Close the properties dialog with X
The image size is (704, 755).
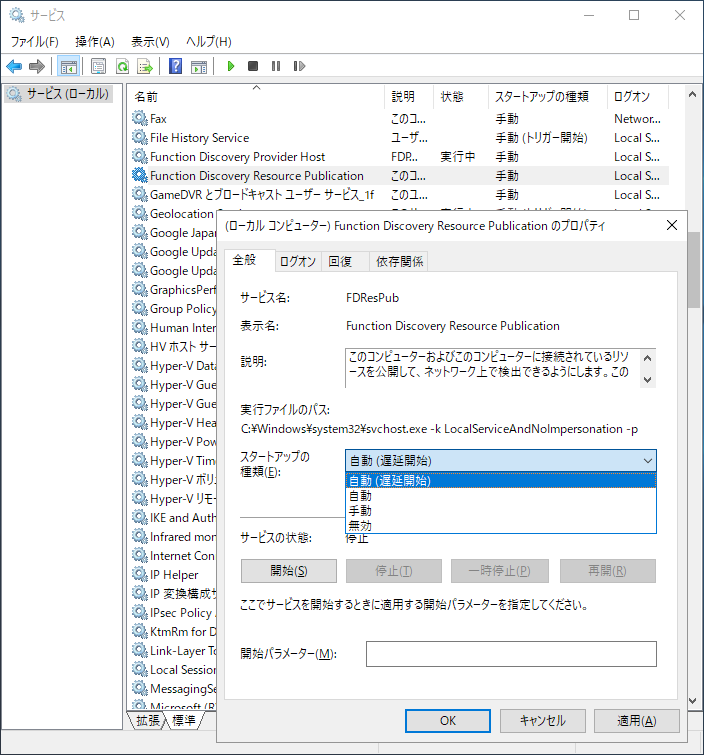(672, 225)
